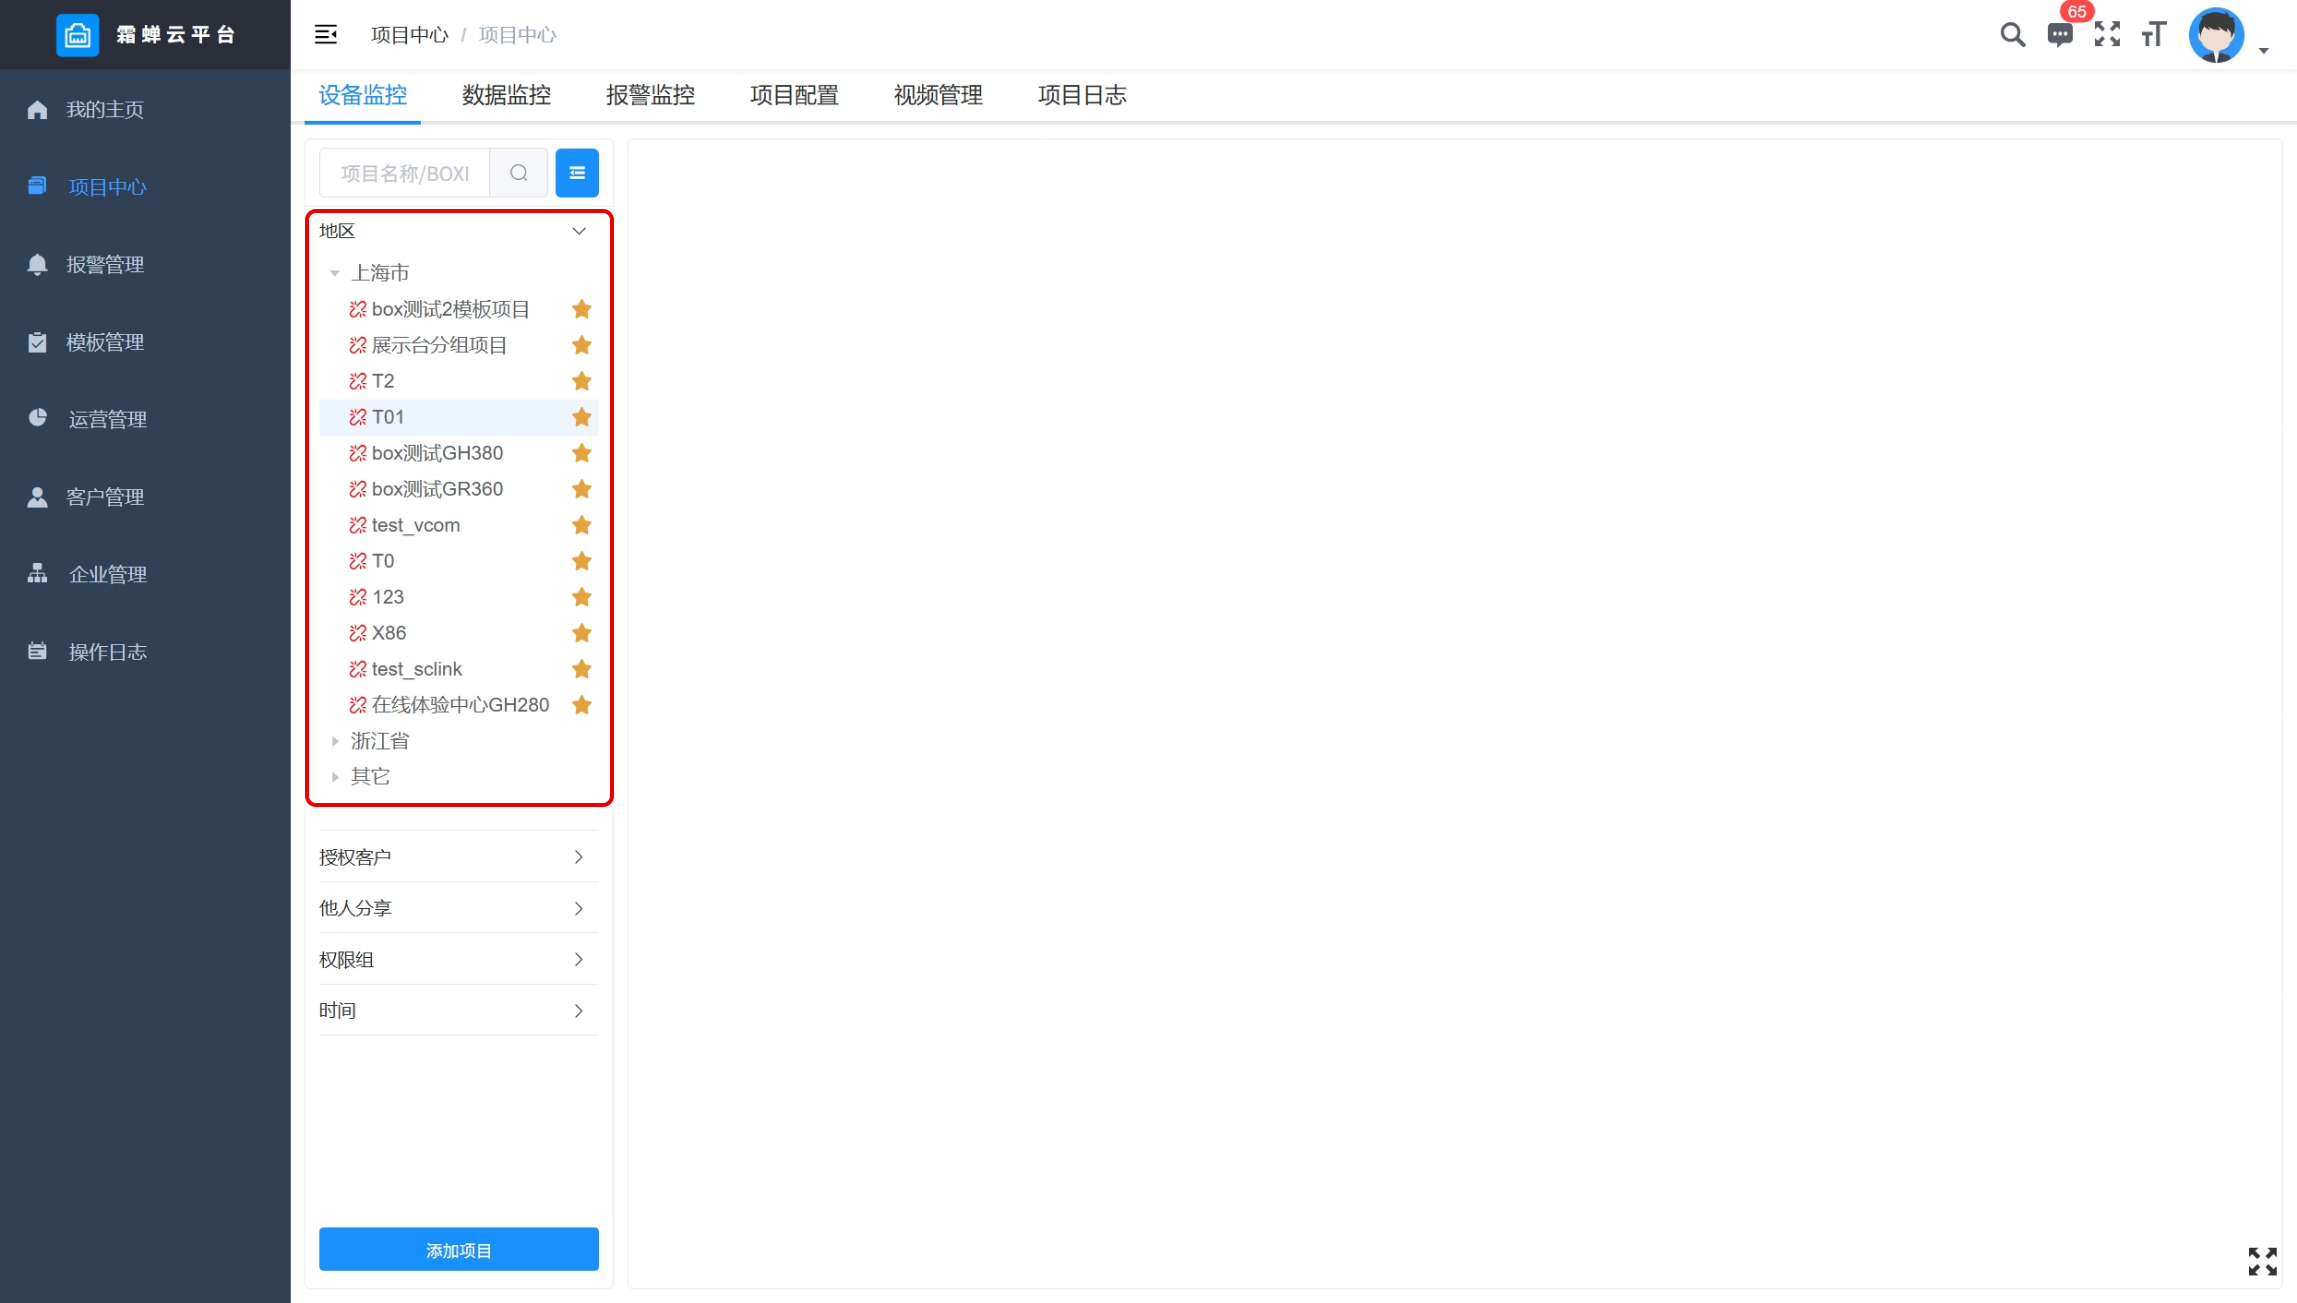Expand the content panel using bottom-right fullscreen icon
2297x1303 pixels.
[x=2262, y=1261]
